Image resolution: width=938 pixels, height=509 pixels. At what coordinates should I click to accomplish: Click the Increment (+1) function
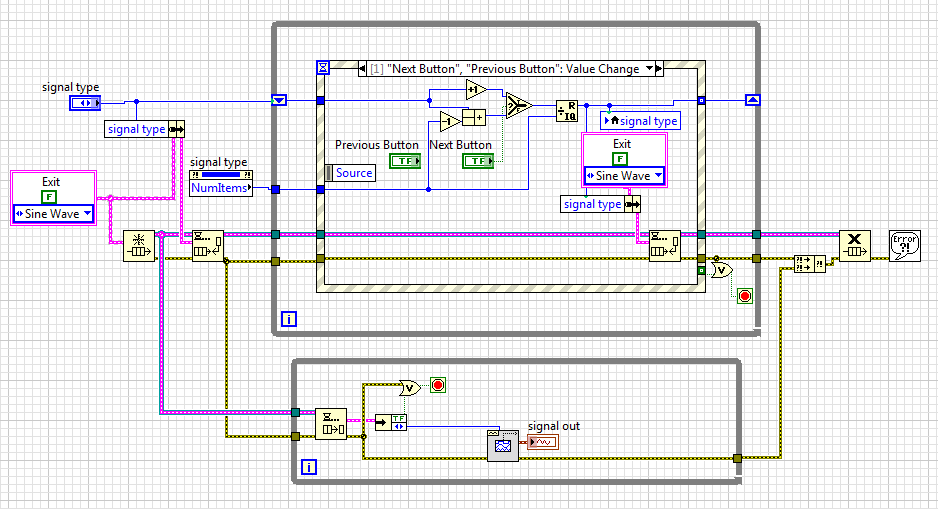pos(476,90)
